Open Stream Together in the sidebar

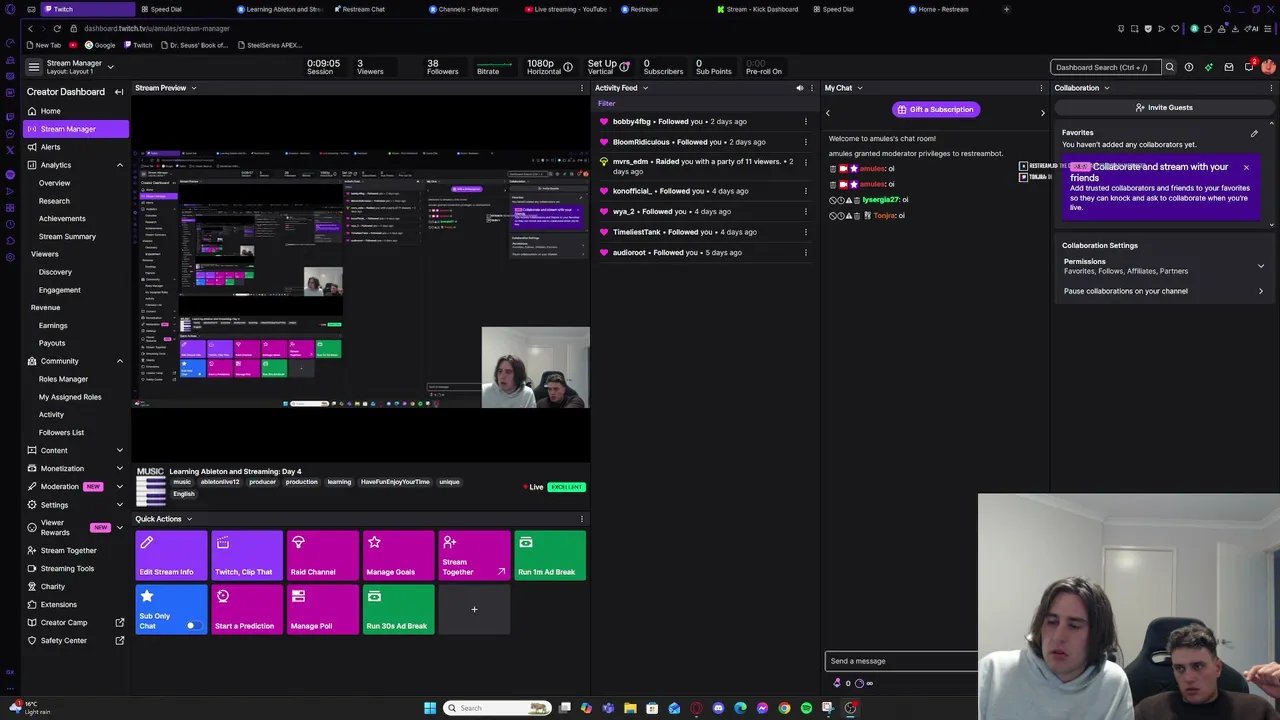point(76,551)
